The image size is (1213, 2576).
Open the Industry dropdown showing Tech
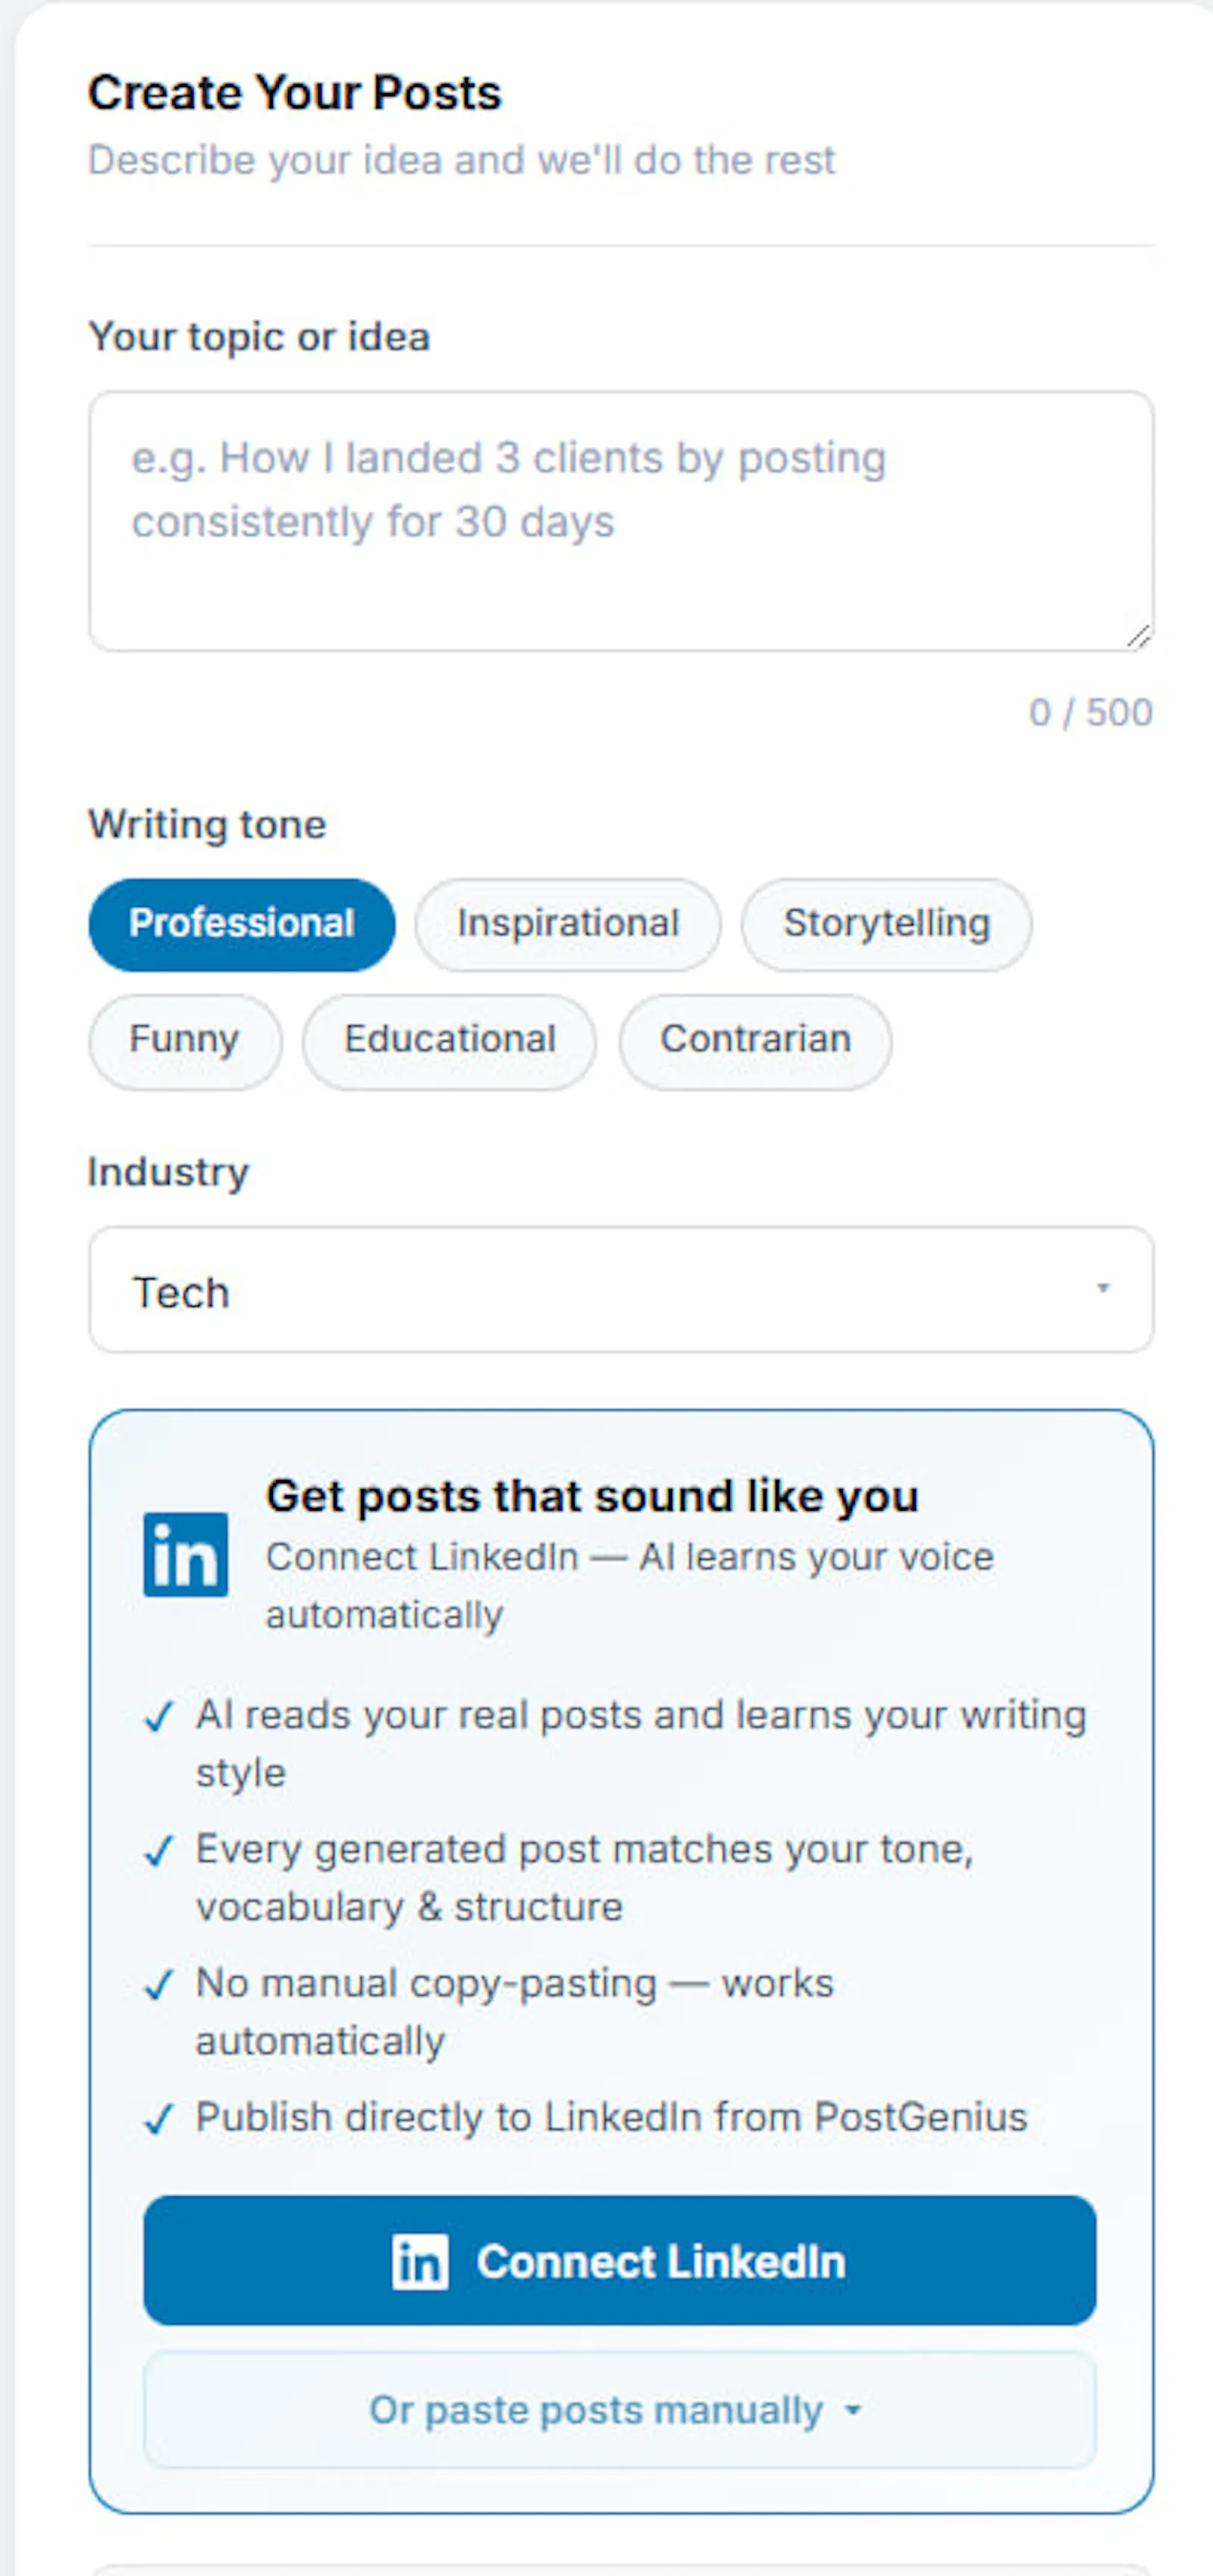coord(621,1290)
